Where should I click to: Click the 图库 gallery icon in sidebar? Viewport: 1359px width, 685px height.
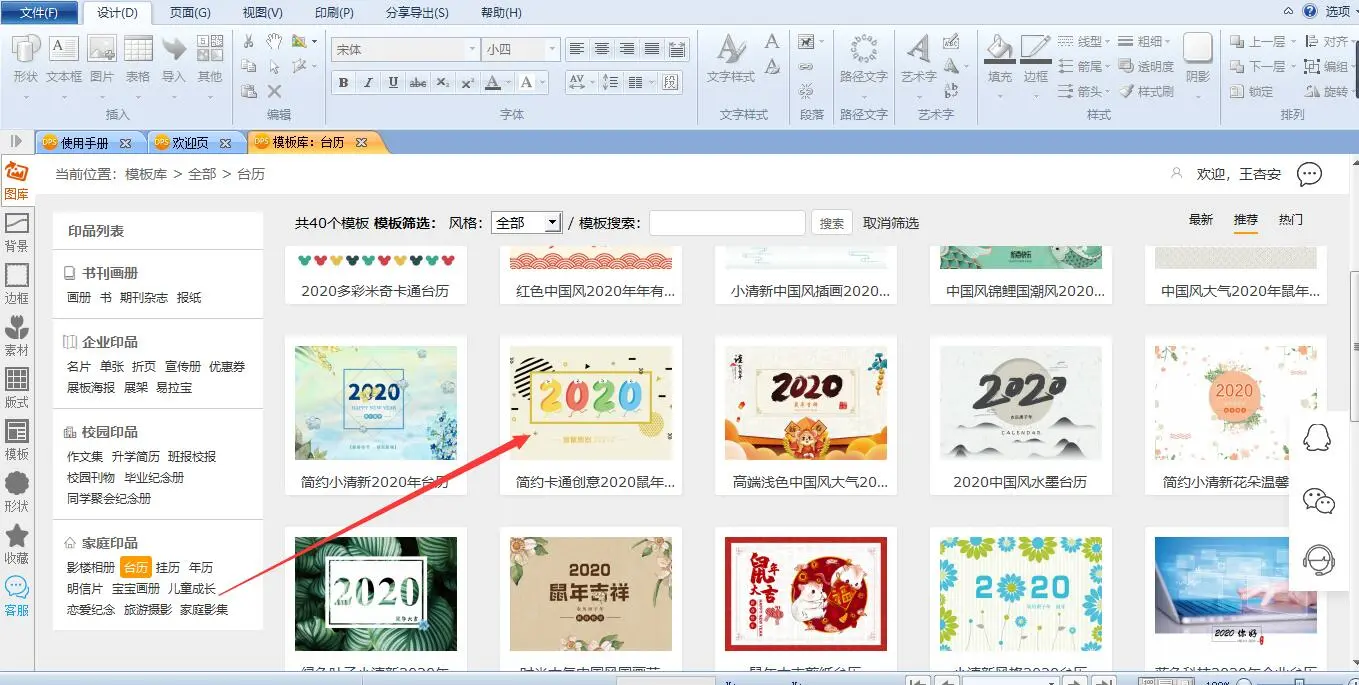tap(16, 179)
